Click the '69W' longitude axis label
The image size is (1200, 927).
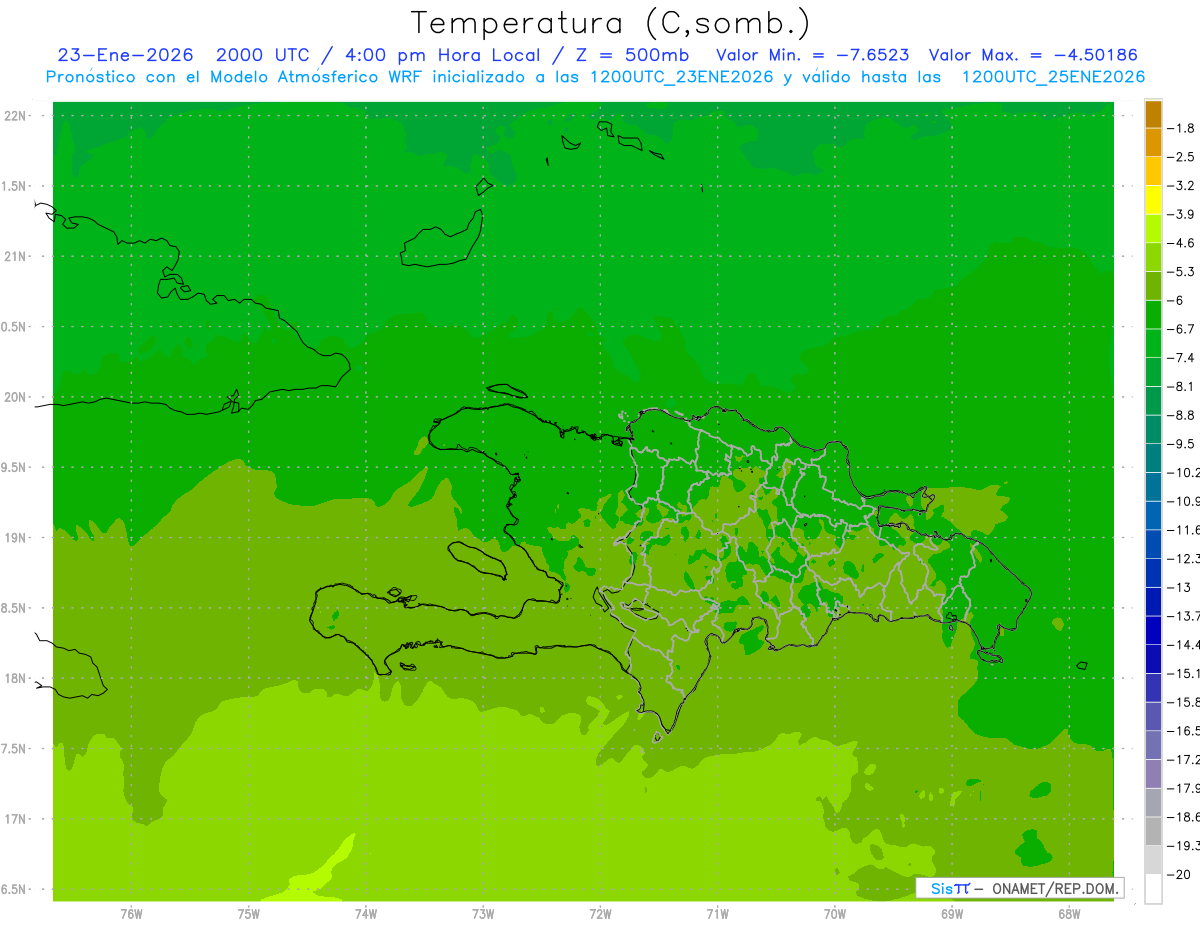pos(951,914)
